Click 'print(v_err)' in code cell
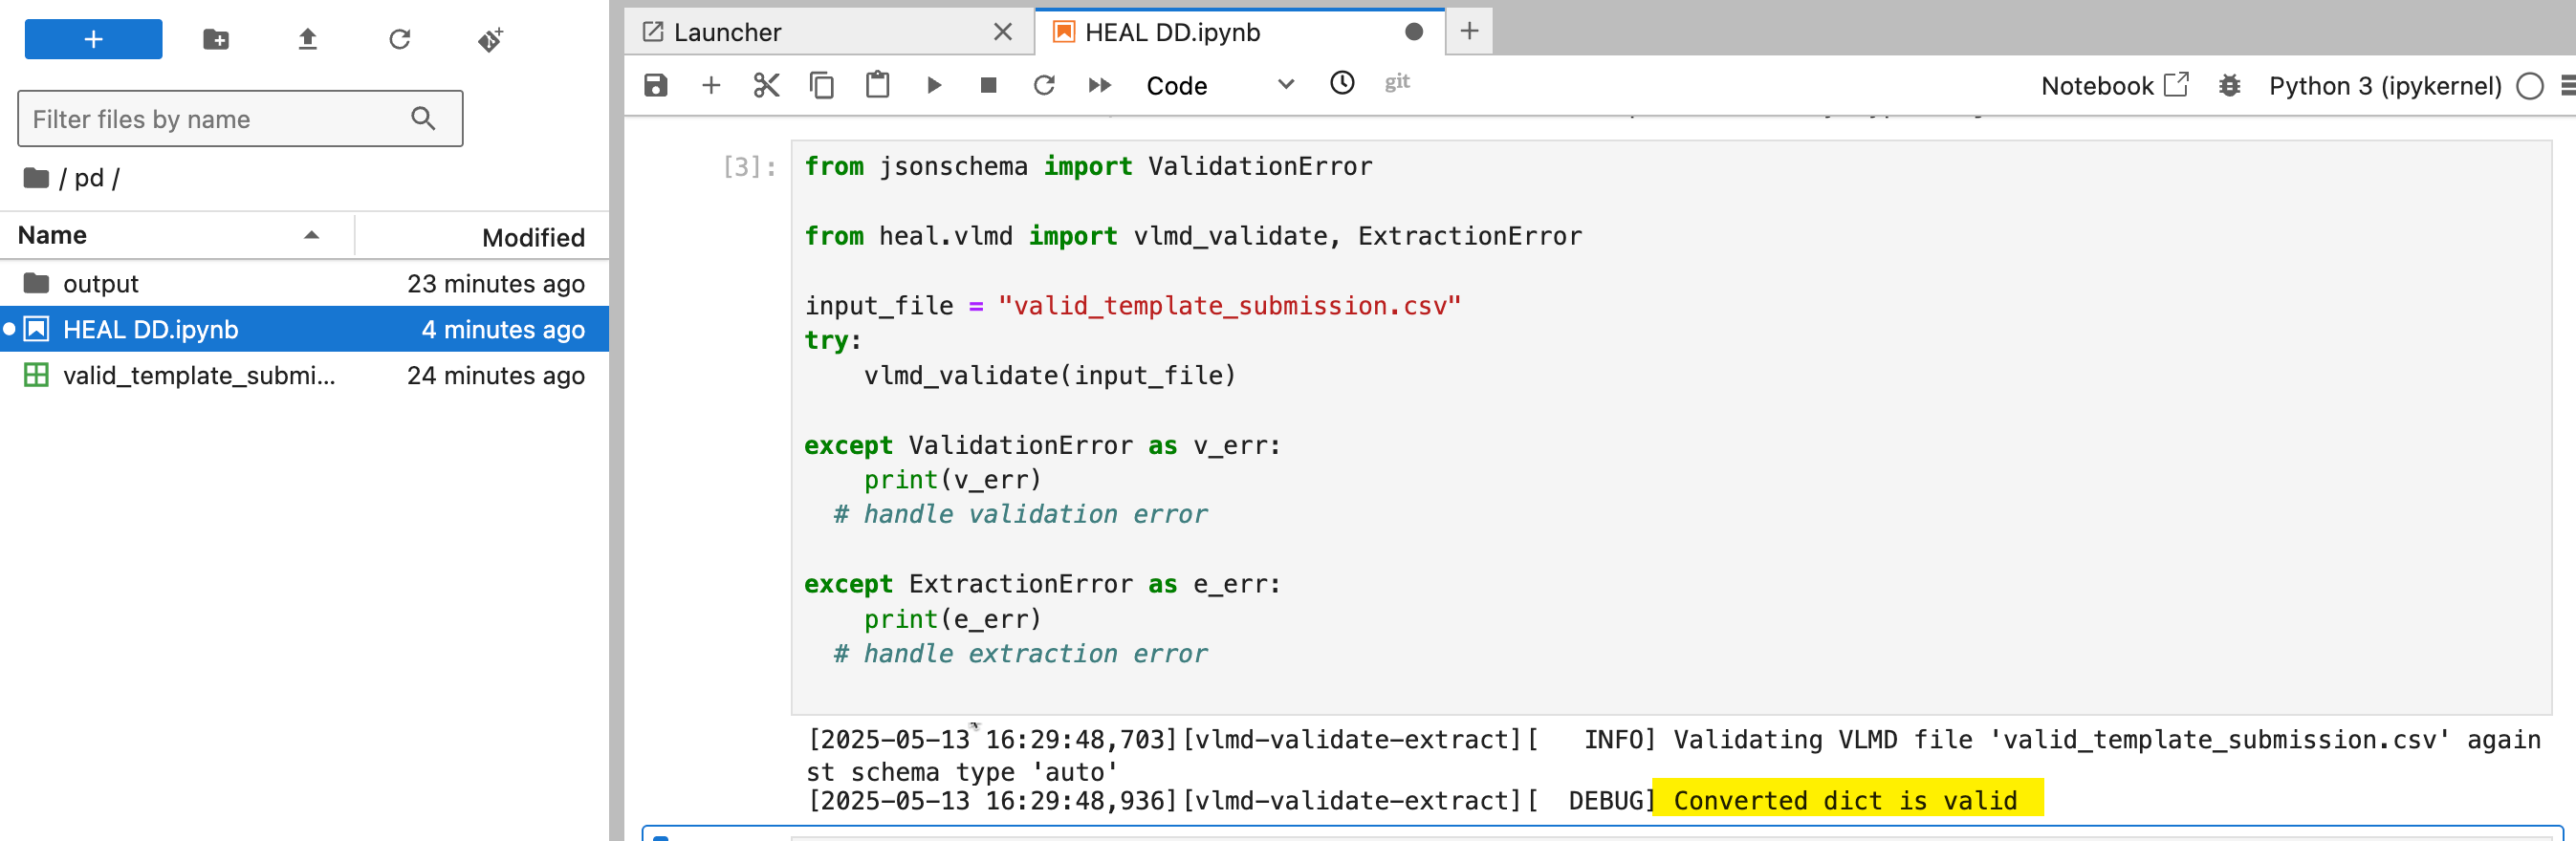 pos(952,479)
